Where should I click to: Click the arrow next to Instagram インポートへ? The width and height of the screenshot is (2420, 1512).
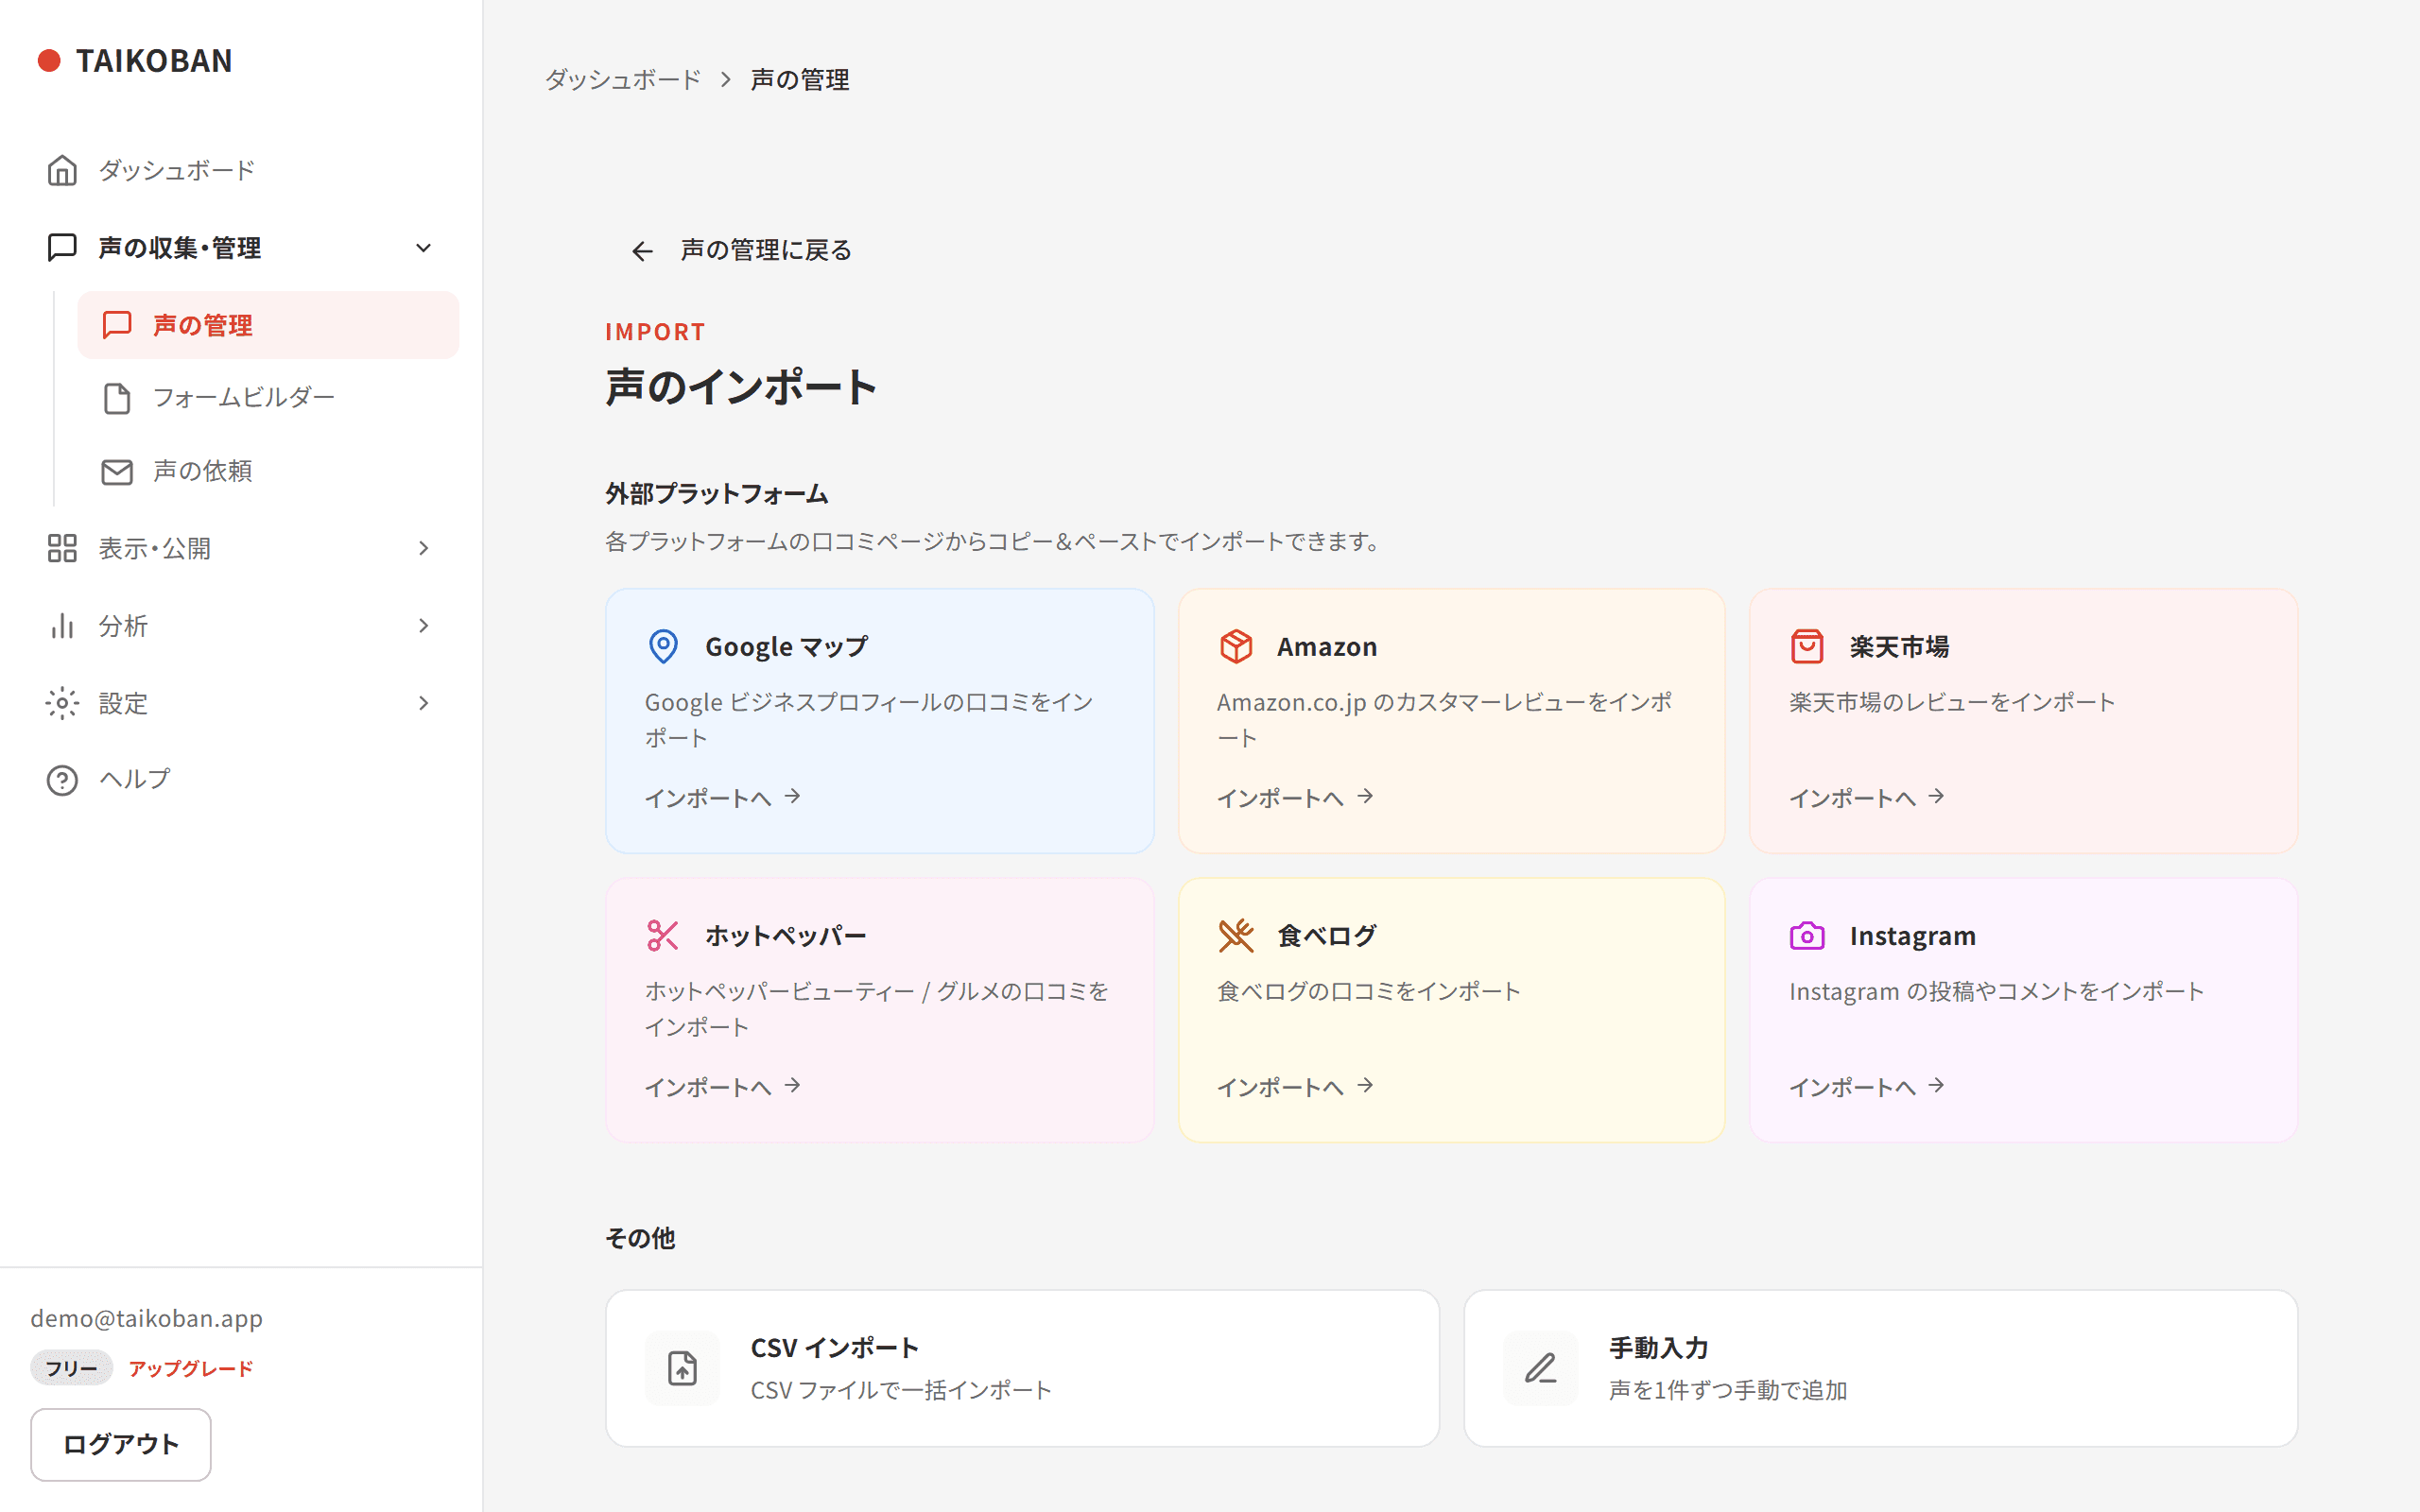pos(1936,1085)
